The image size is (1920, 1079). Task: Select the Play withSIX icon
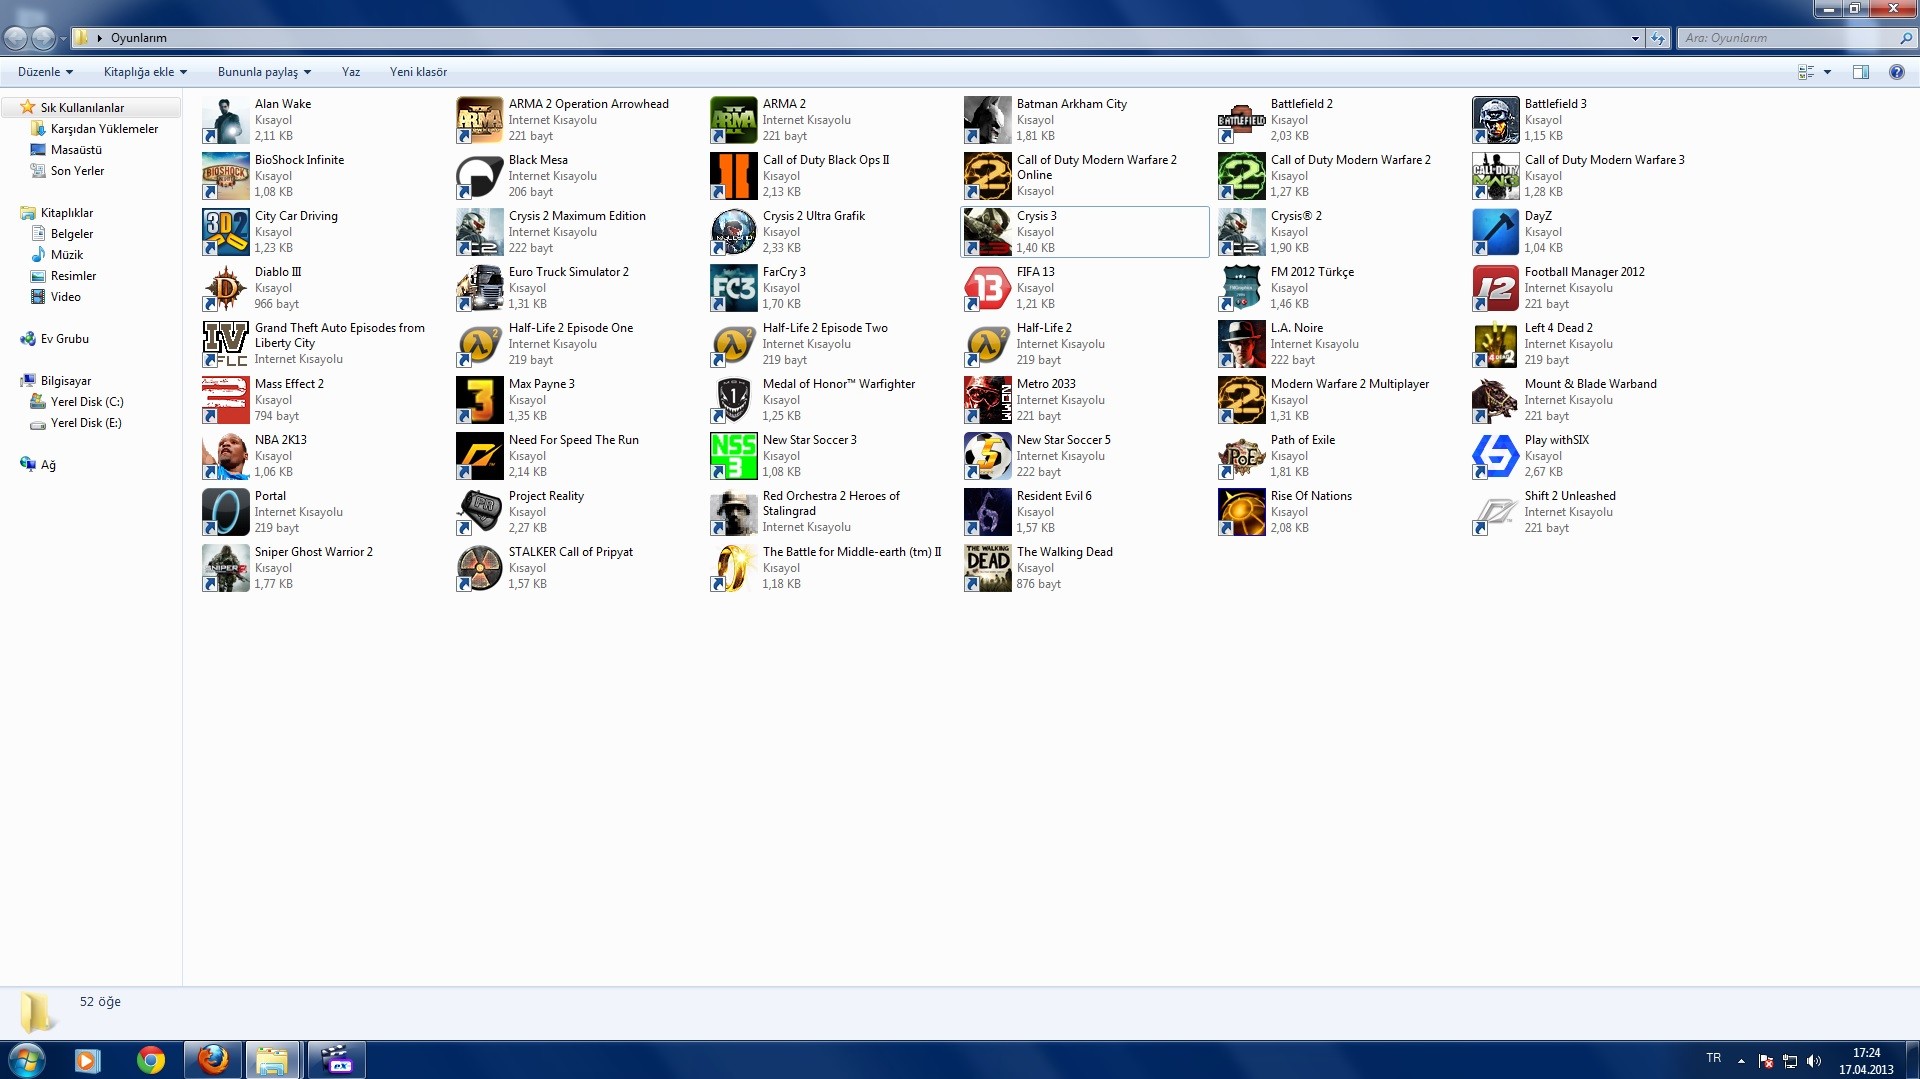click(1496, 456)
